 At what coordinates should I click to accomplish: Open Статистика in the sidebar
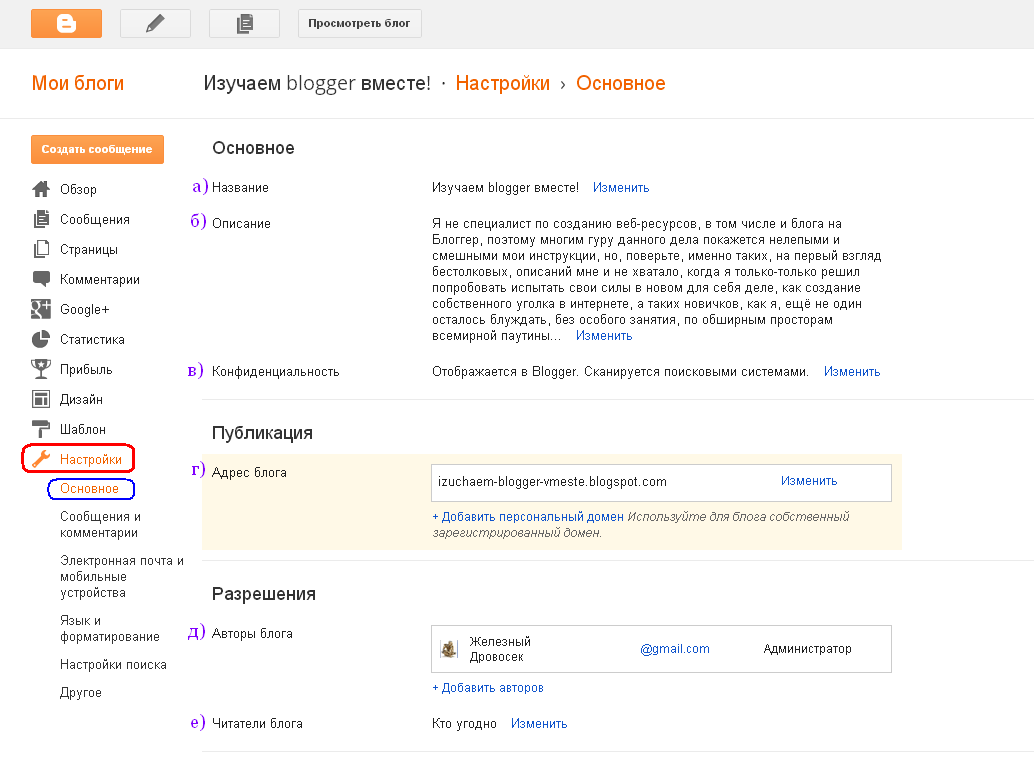click(92, 340)
